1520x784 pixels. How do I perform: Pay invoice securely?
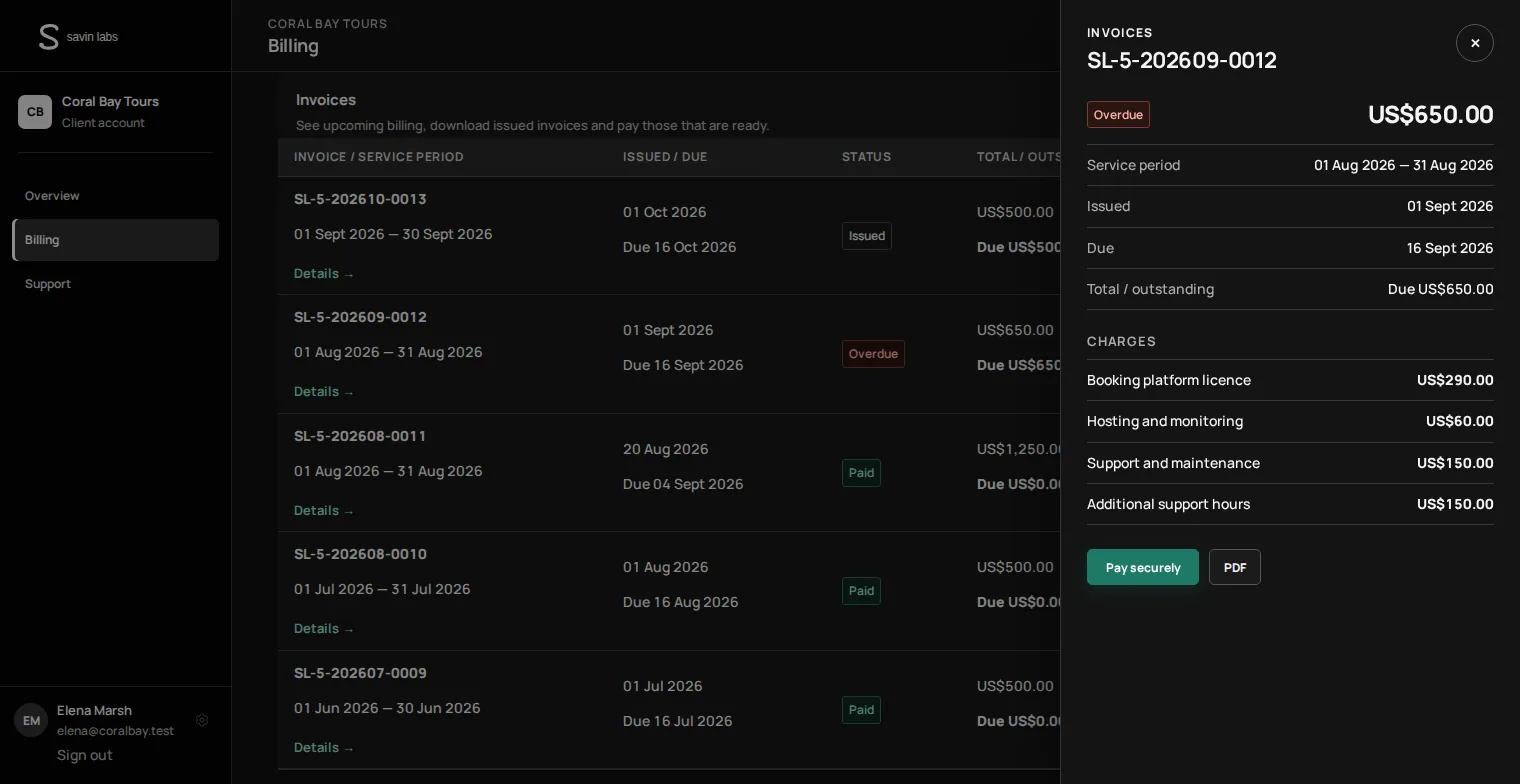(x=1143, y=567)
